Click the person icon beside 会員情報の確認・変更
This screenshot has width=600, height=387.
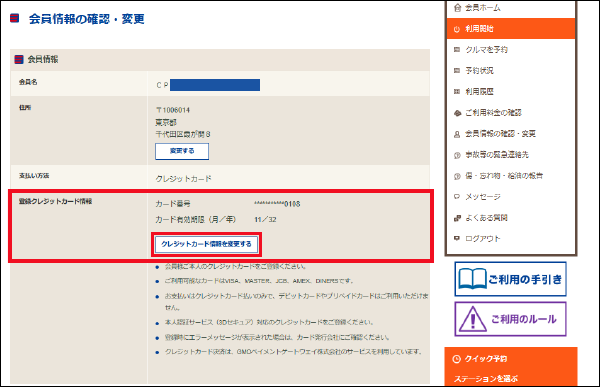tap(457, 134)
